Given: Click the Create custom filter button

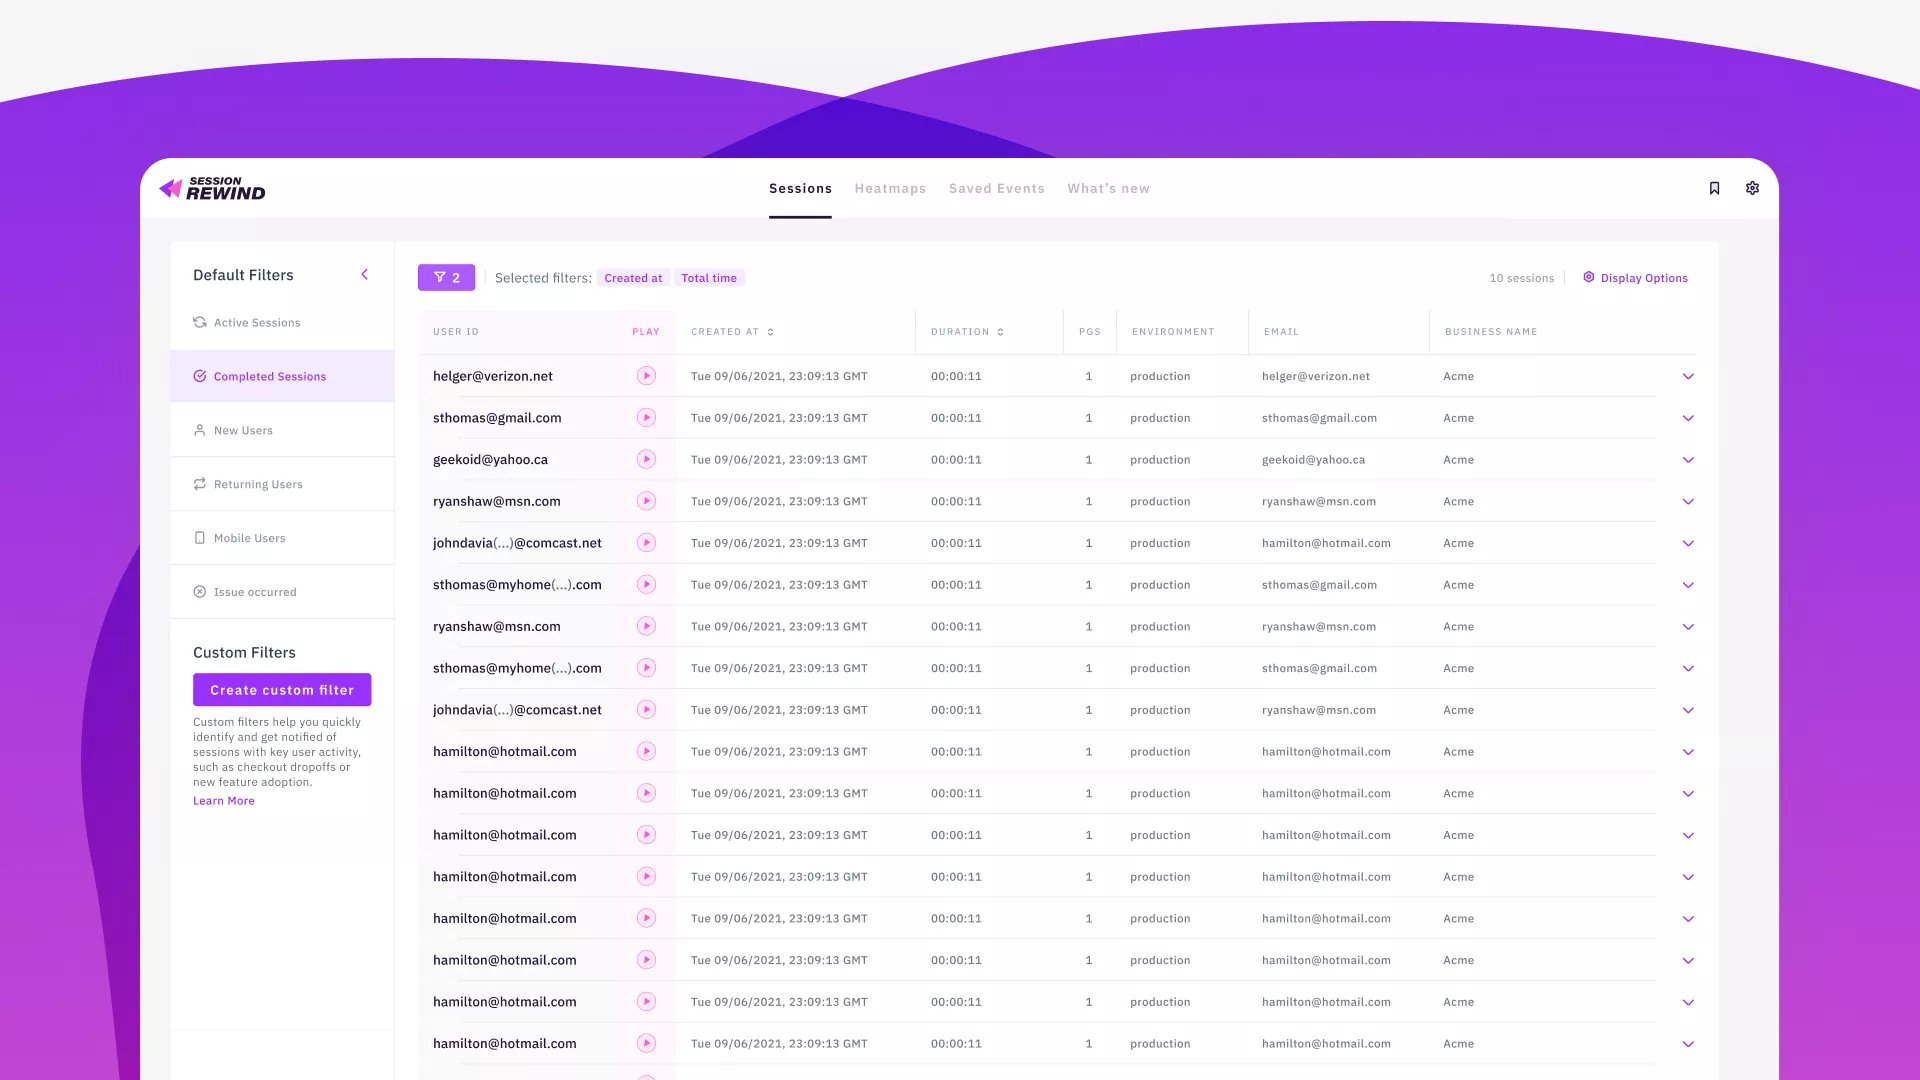Looking at the screenshot, I should 282,690.
